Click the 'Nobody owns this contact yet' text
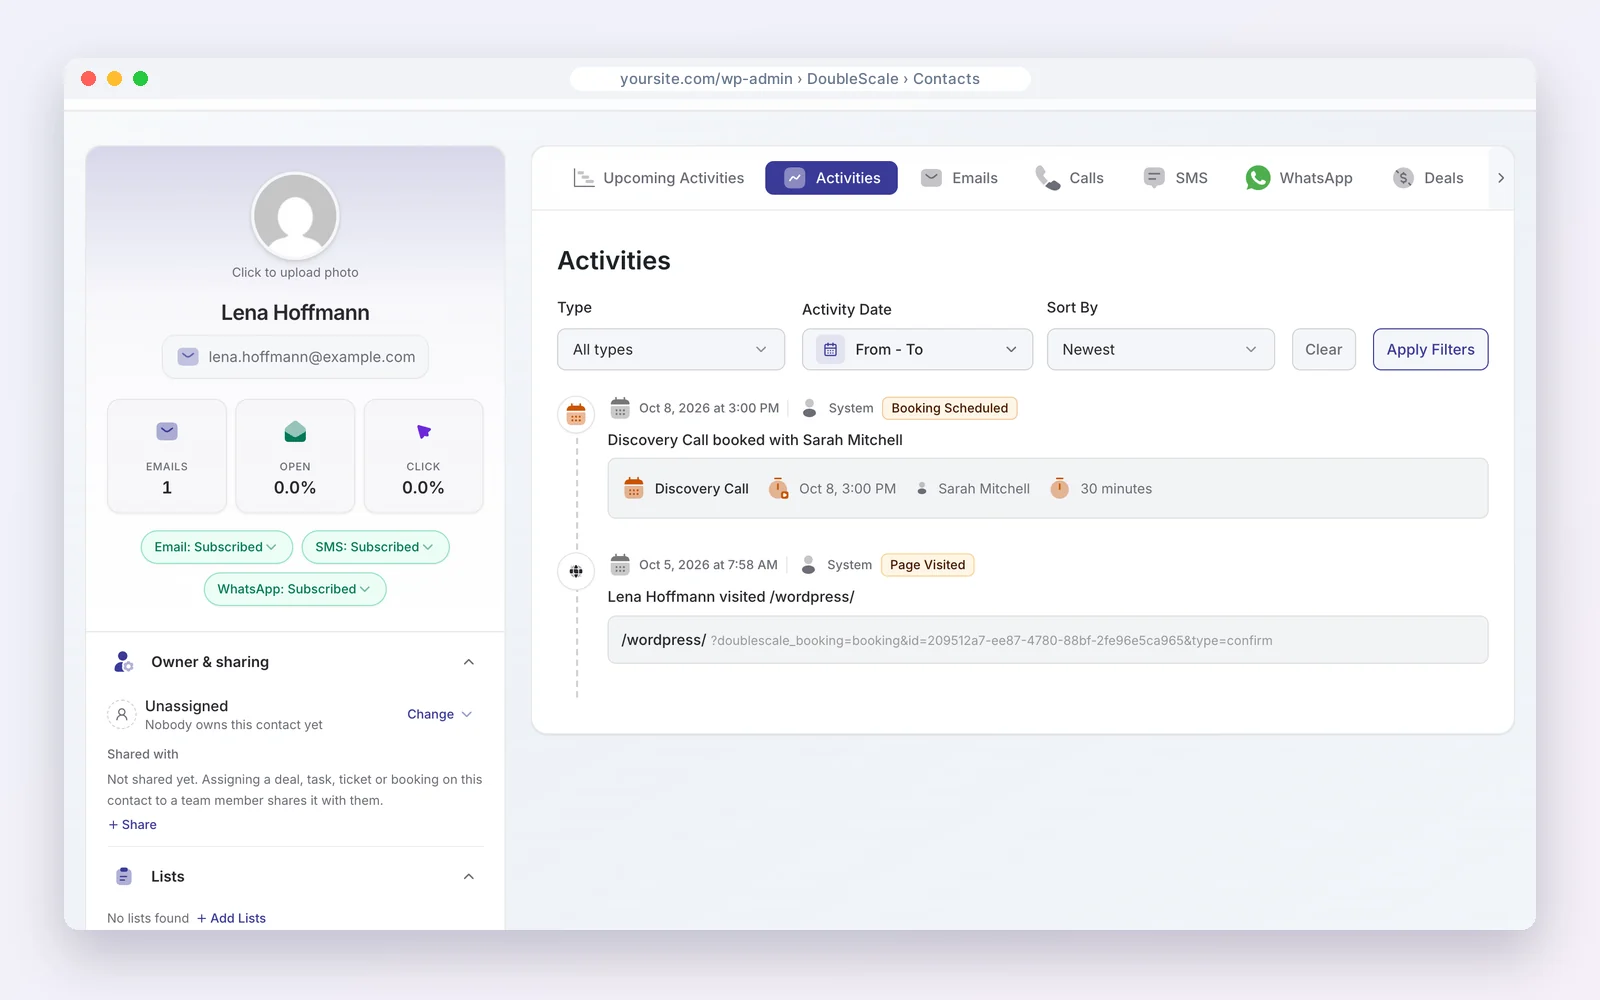The height and width of the screenshot is (1000, 1600). (x=234, y=725)
